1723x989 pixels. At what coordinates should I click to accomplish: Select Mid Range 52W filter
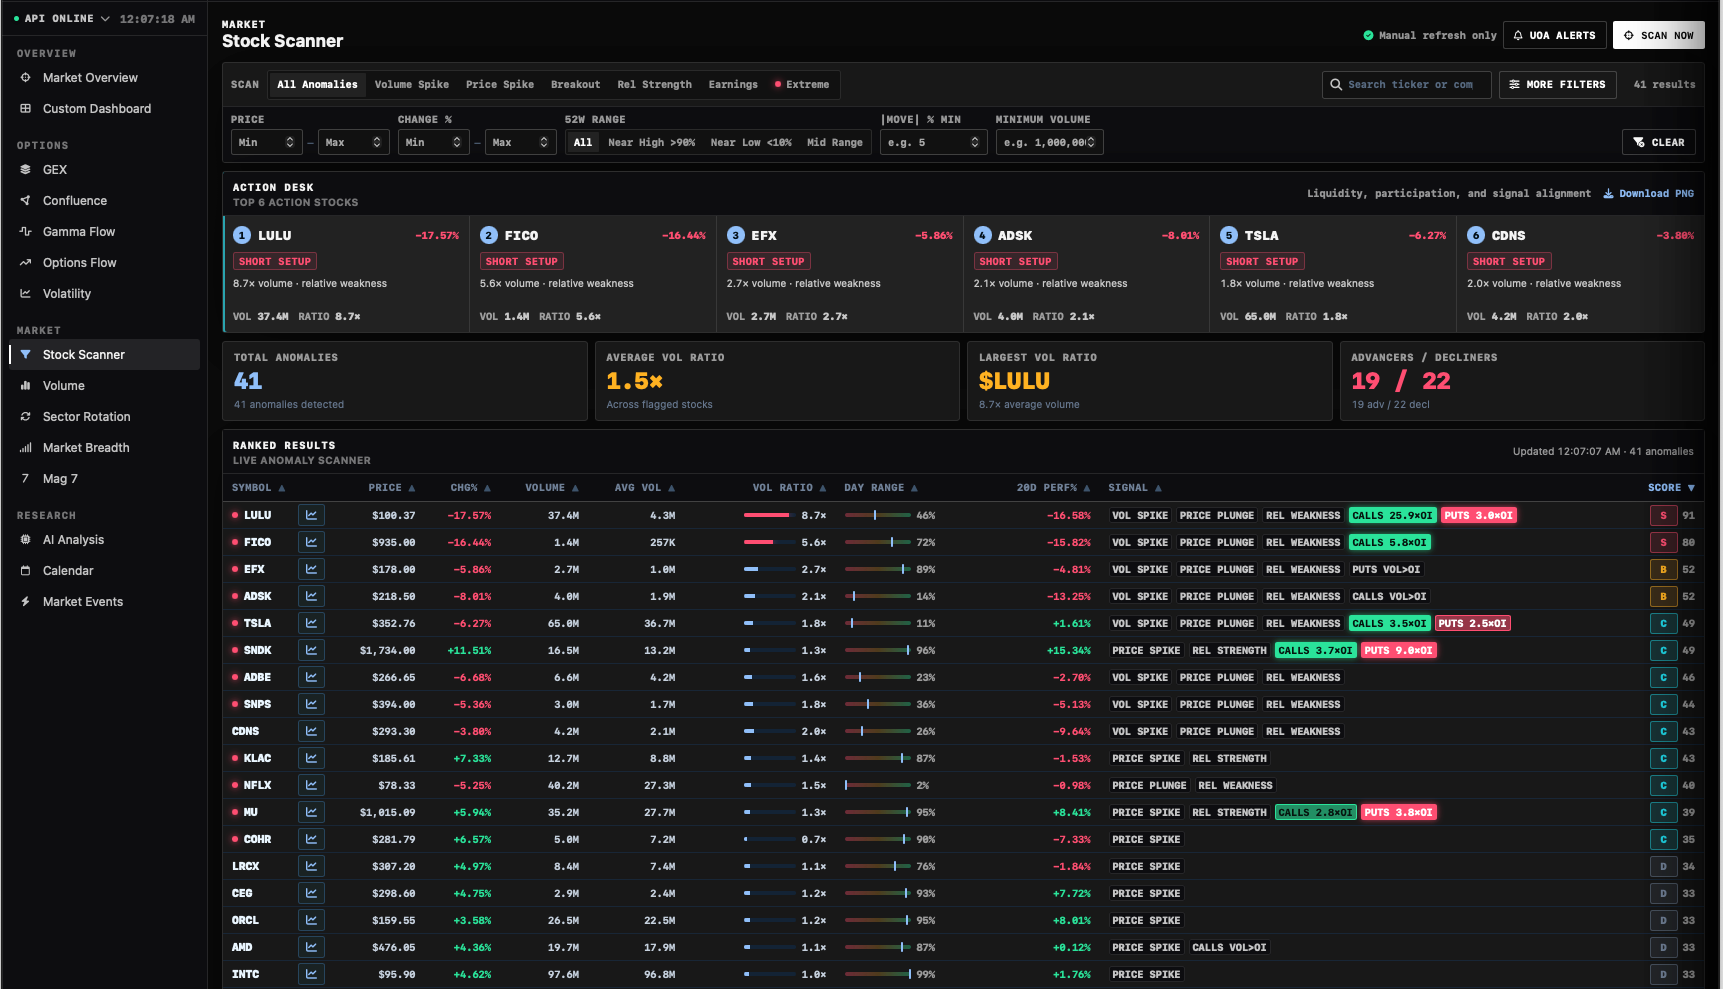click(x=834, y=143)
